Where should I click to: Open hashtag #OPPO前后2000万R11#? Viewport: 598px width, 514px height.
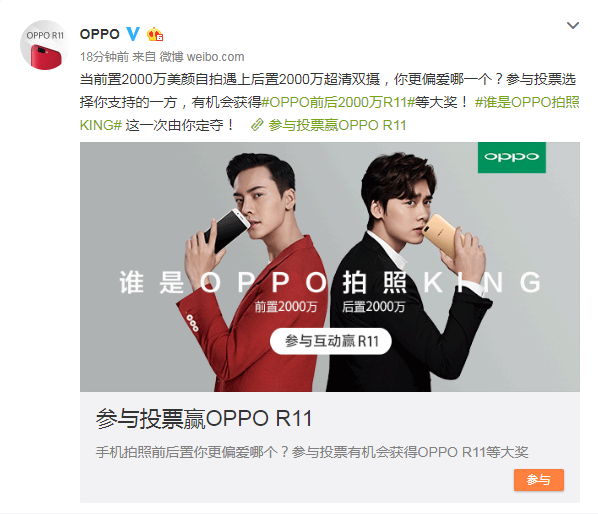(x=338, y=102)
